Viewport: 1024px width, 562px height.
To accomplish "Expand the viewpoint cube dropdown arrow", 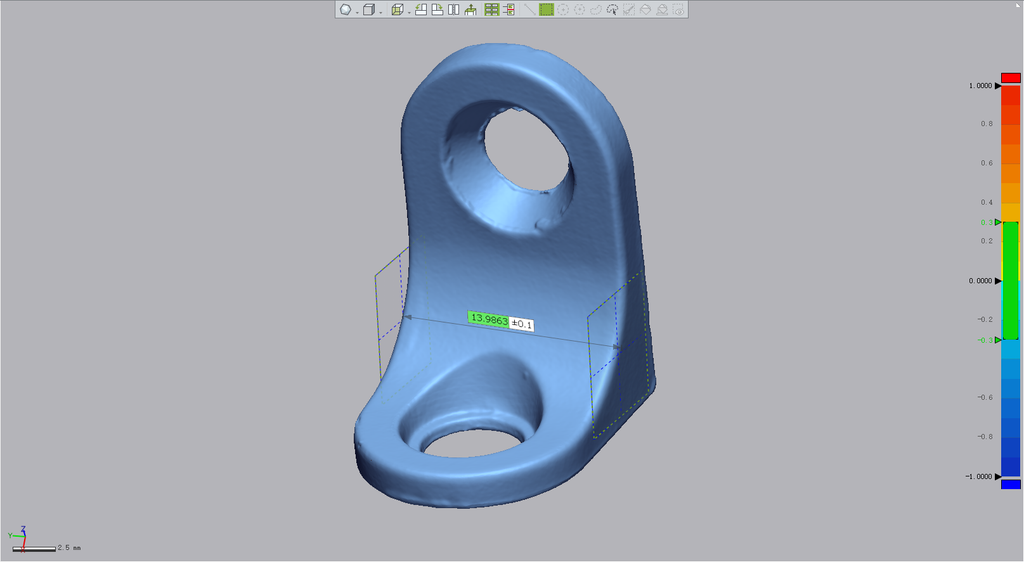I will (408, 12).
